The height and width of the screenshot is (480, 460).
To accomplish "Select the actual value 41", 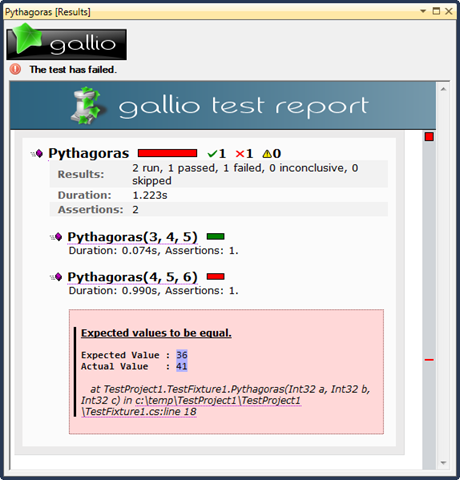I will coord(182,366).
